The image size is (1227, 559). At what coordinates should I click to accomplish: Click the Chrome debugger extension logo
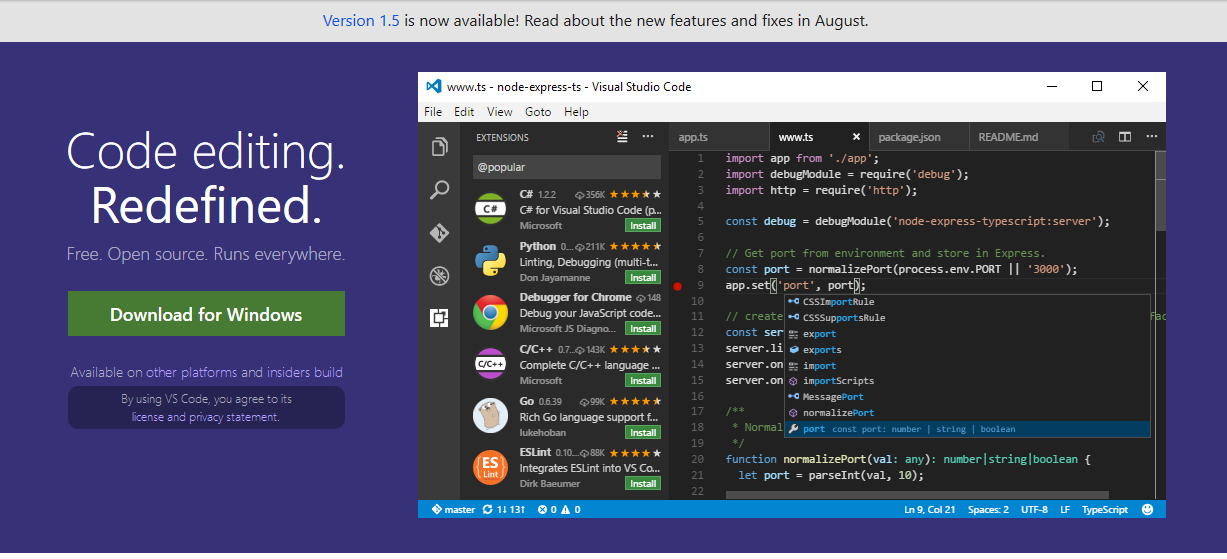click(x=490, y=312)
